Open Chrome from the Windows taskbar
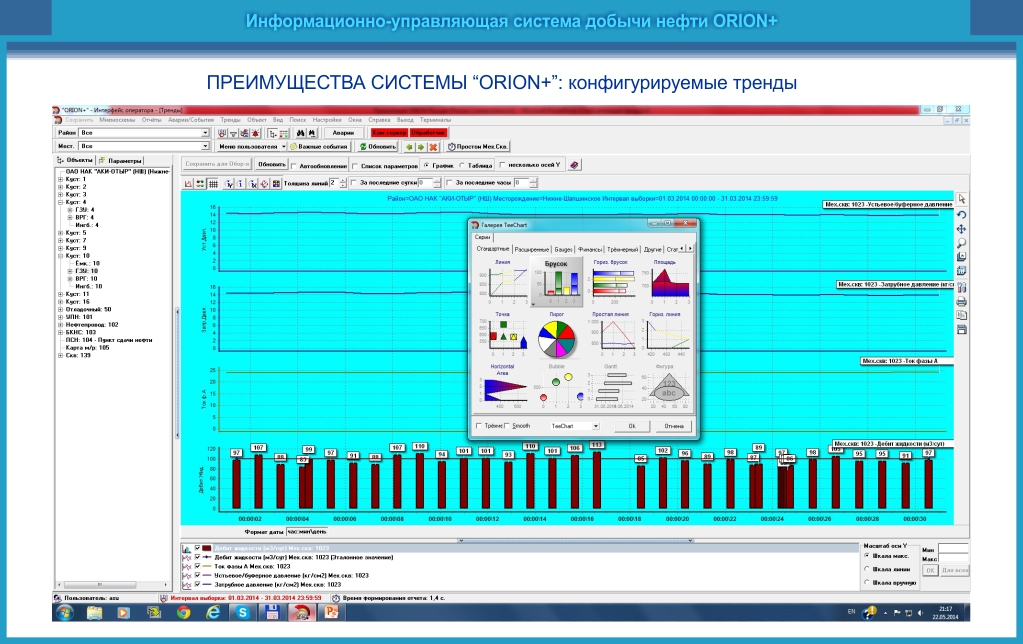Viewport: 1023px width, 644px height. pyautogui.click(x=183, y=613)
